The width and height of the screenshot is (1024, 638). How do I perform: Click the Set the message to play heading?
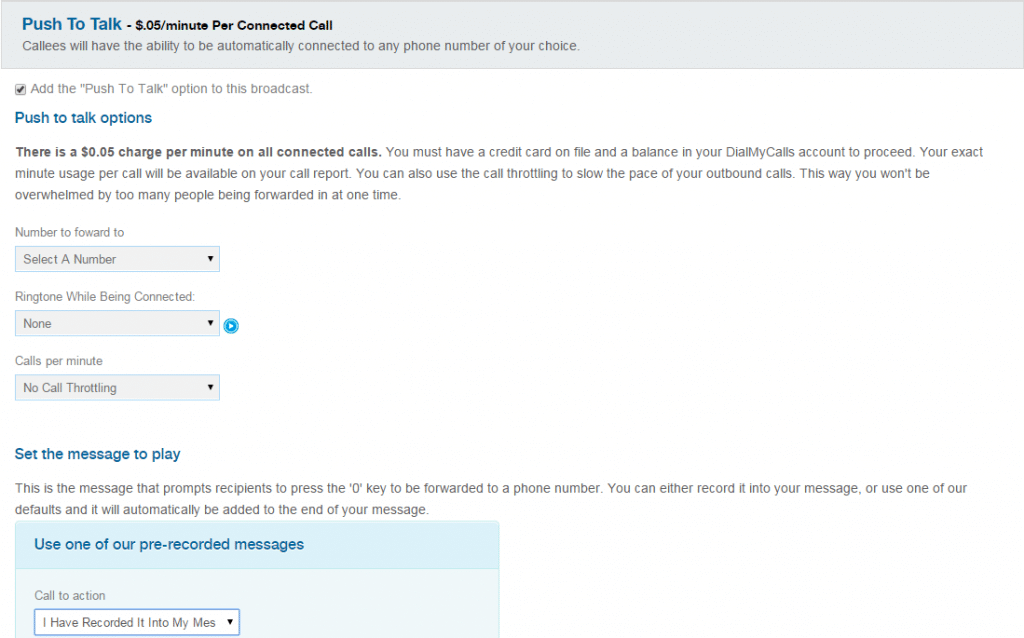pos(97,453)
